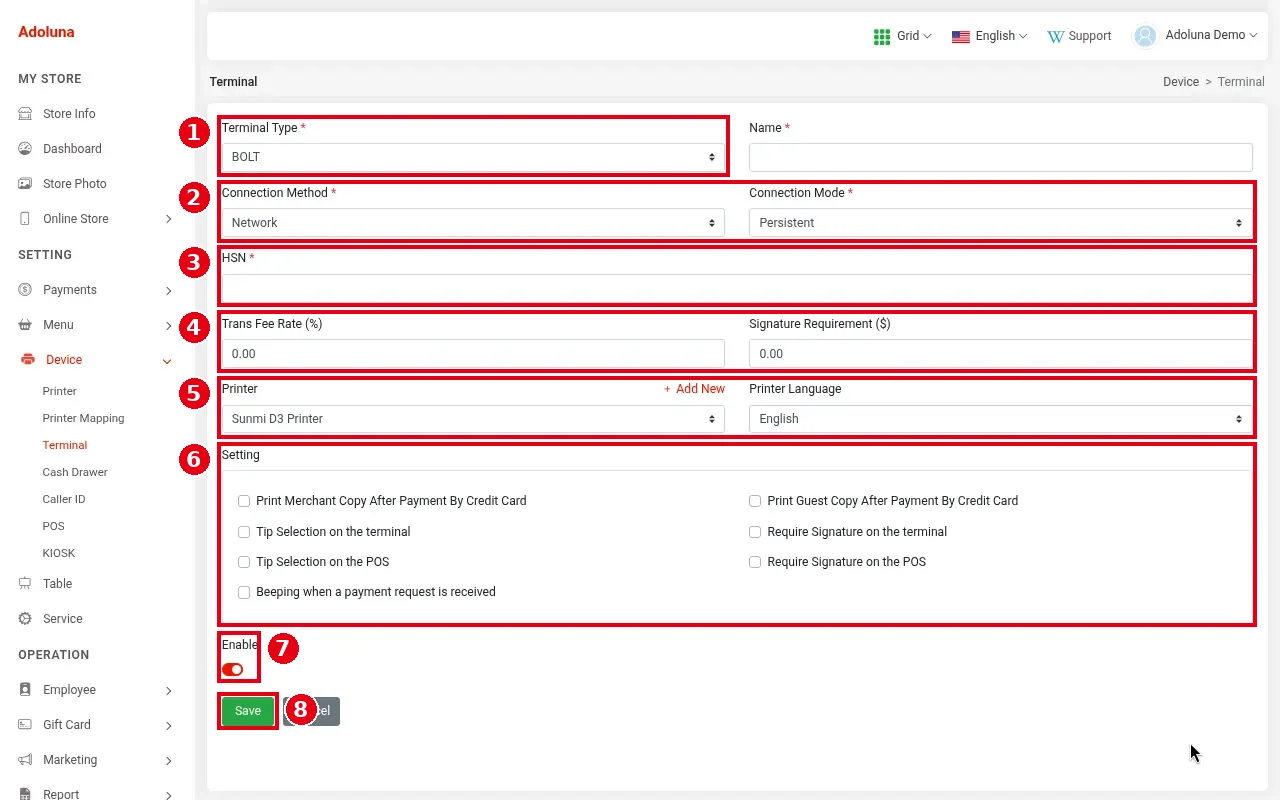Expand the Online Store chevron arrow

coord(168,219)
